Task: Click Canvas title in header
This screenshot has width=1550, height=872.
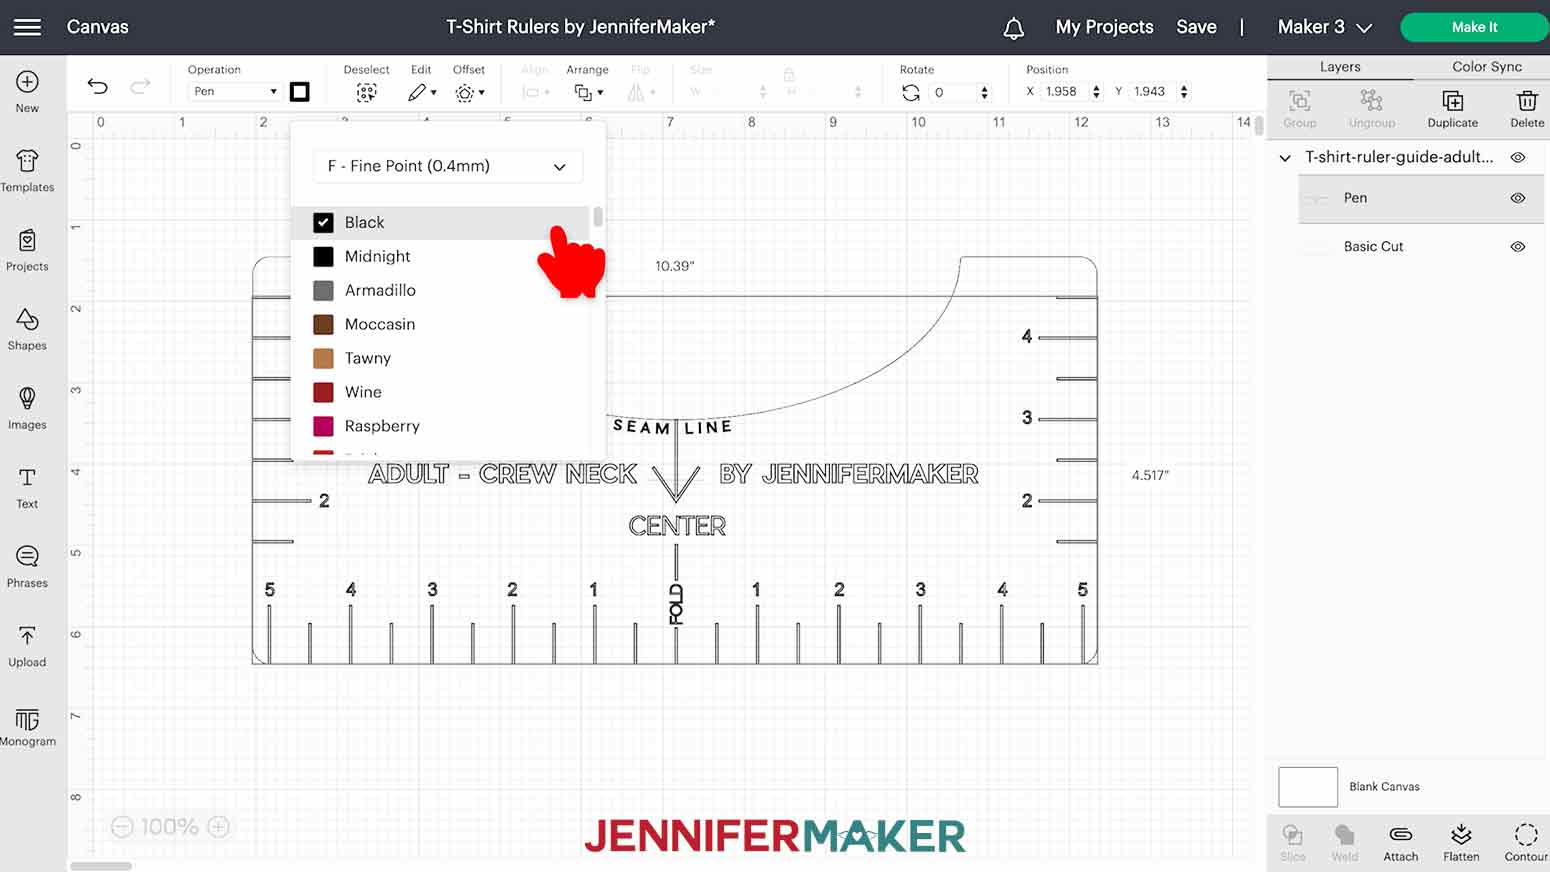Action: click(x=97, y=27)
